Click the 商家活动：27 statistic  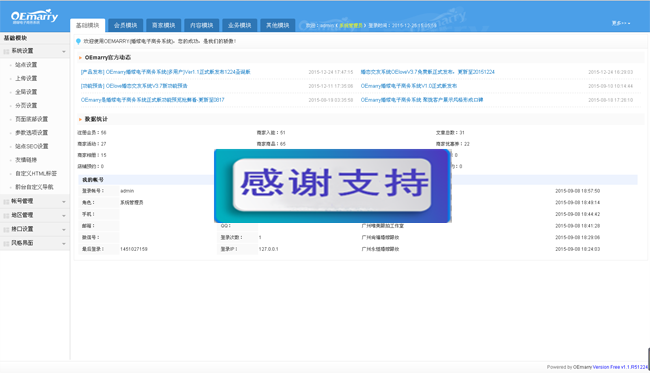point(92,144)
